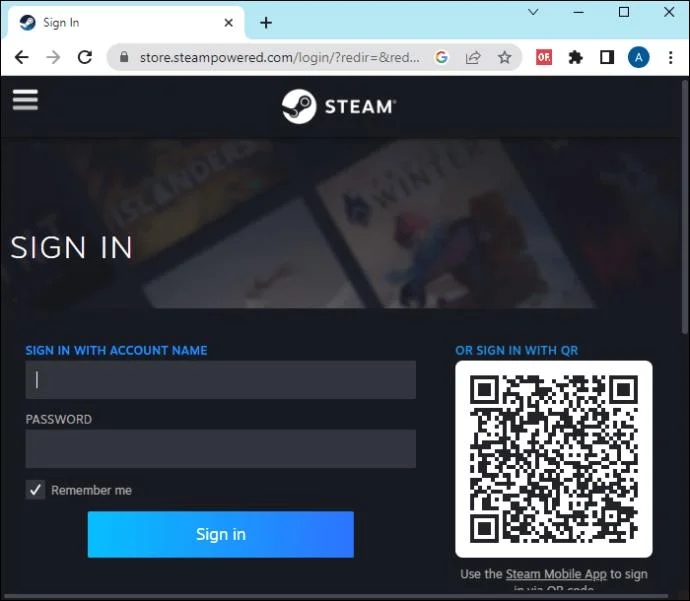The height and width of the screenshot is (601, 690).
Task: Click 'SIGN IN WITH ACCOUNT NAME' label
Action: (116, 350)
